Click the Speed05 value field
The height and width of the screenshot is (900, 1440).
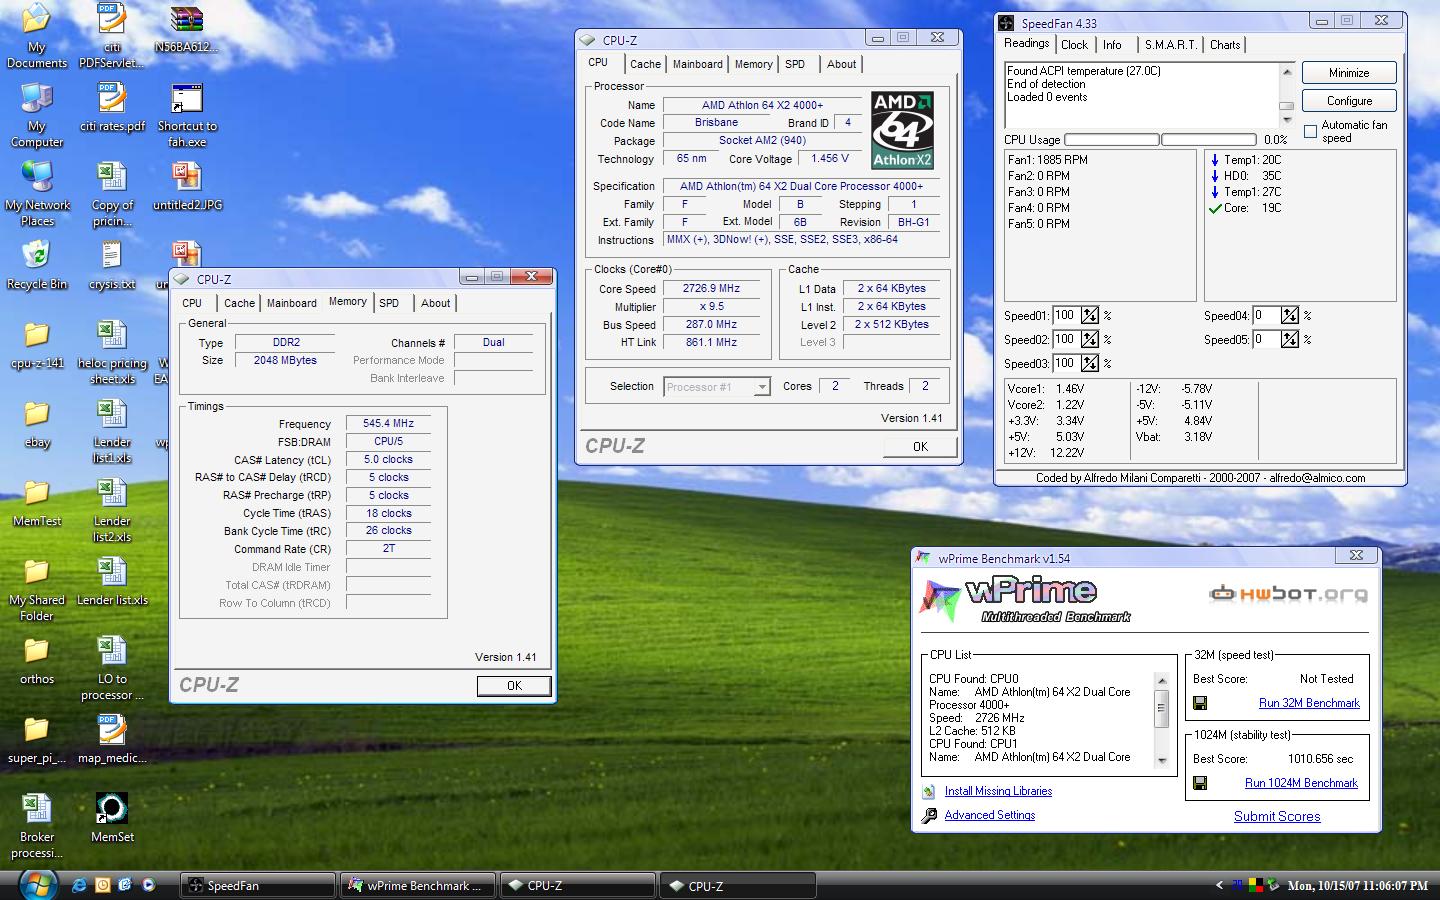pos(1264,339)
